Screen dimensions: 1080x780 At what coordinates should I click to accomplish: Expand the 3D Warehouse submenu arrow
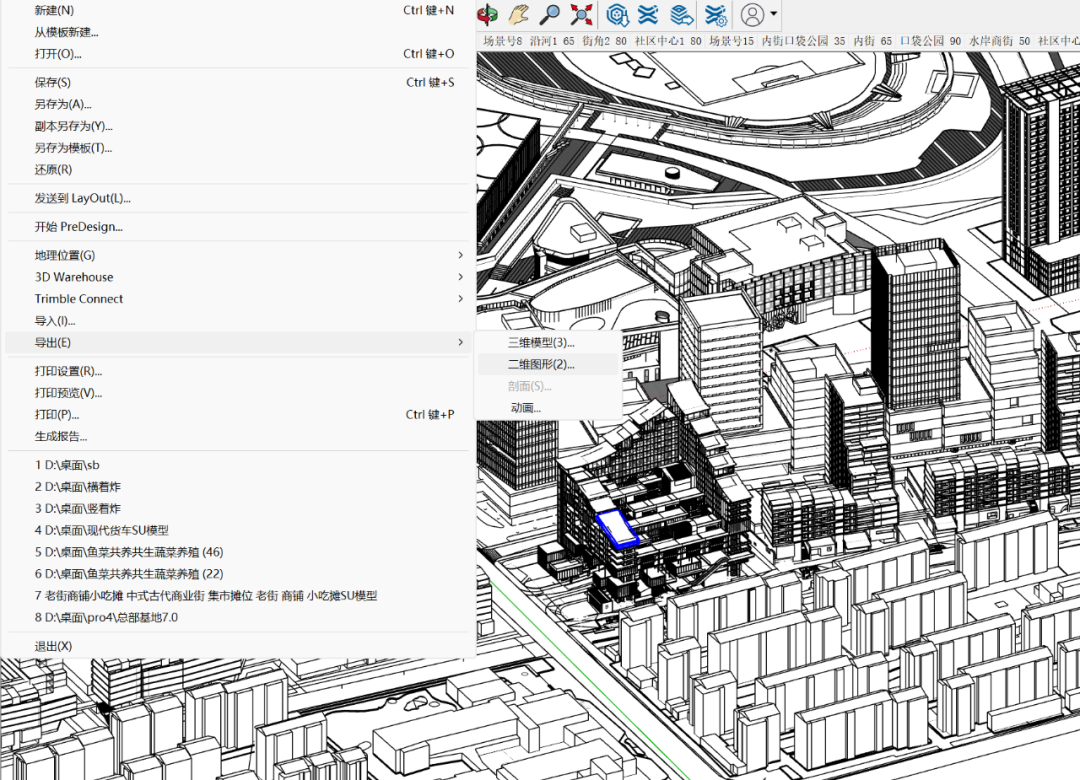tap(460, 277)
